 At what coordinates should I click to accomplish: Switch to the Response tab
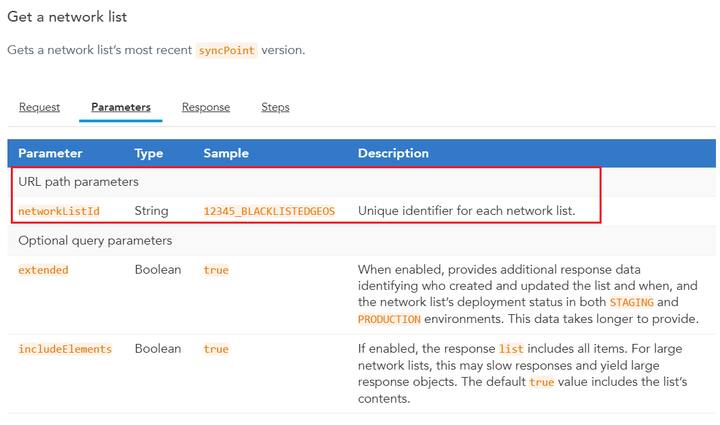tap(206, 107)
